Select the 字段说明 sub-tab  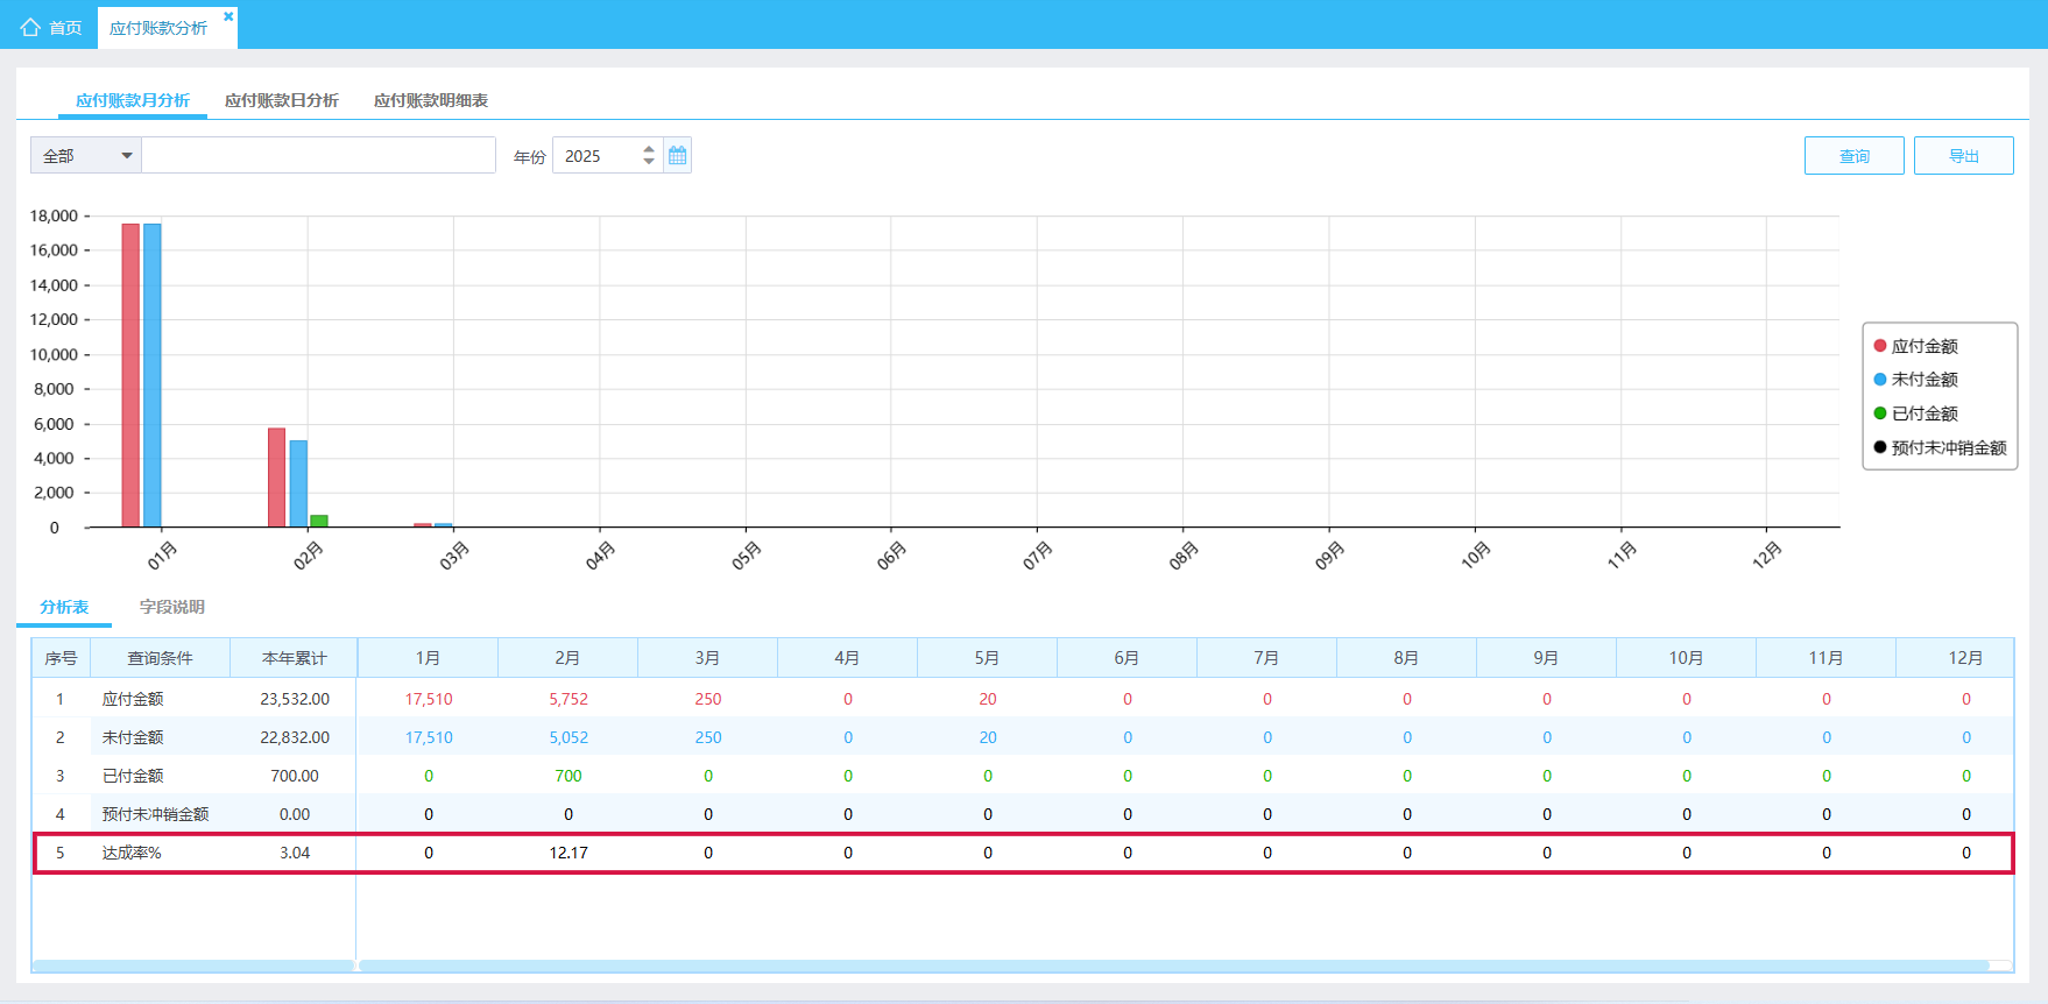pos(172,607)
